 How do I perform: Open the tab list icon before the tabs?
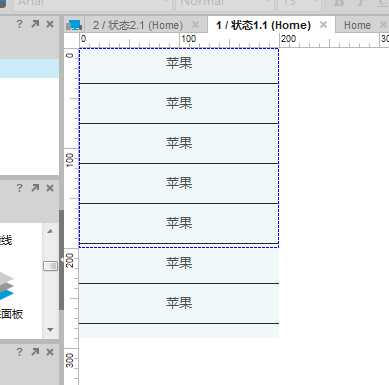(74, 25)
